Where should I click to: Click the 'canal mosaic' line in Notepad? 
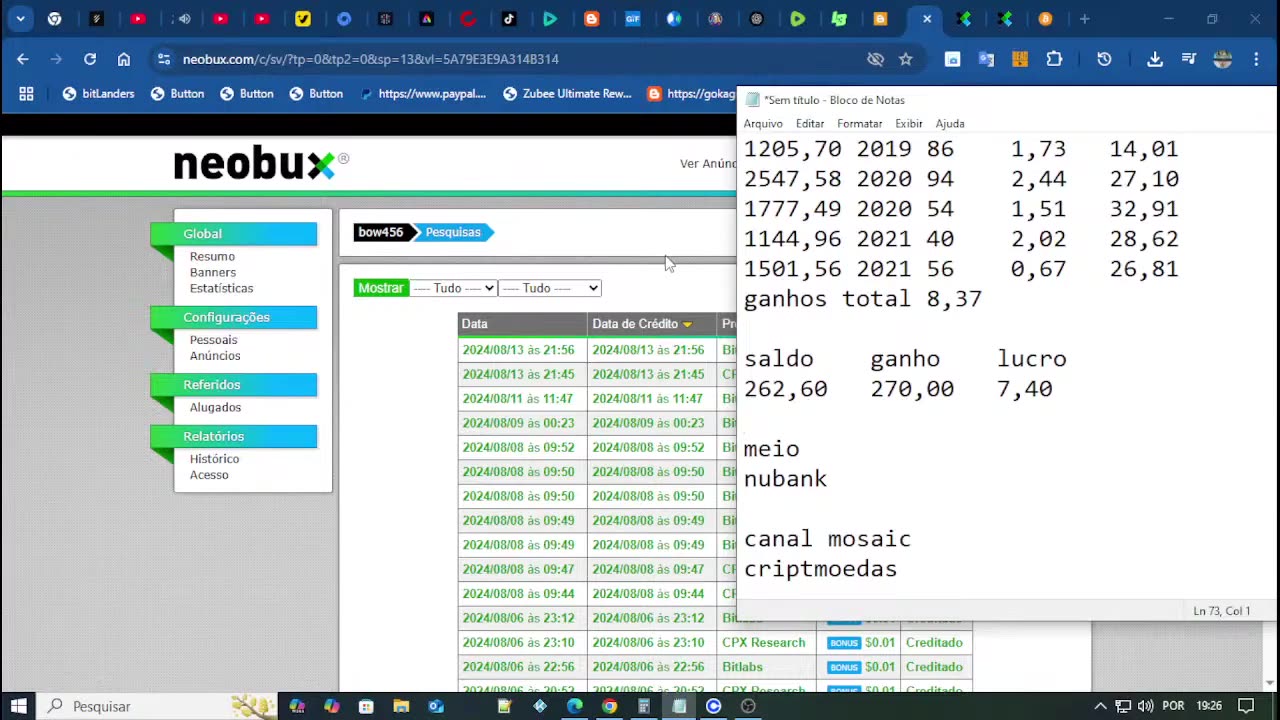828,539
